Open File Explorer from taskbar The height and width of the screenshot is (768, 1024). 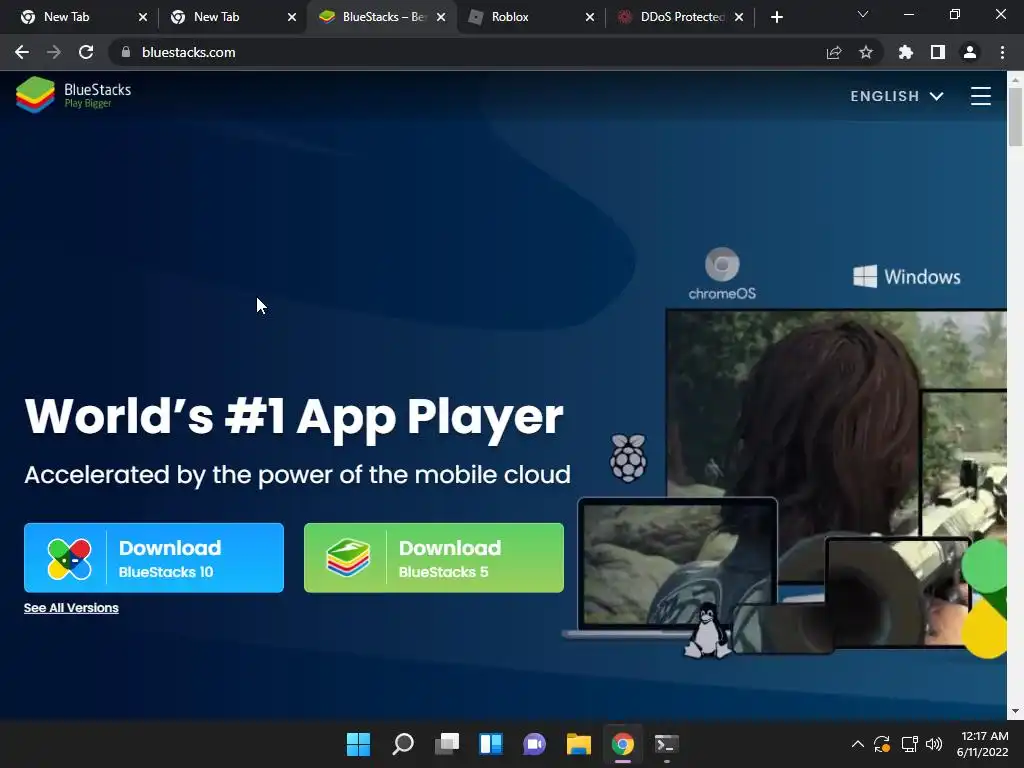point(579,744)
